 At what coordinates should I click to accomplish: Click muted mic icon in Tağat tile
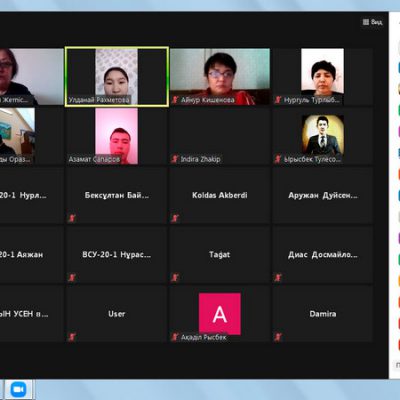175,277
